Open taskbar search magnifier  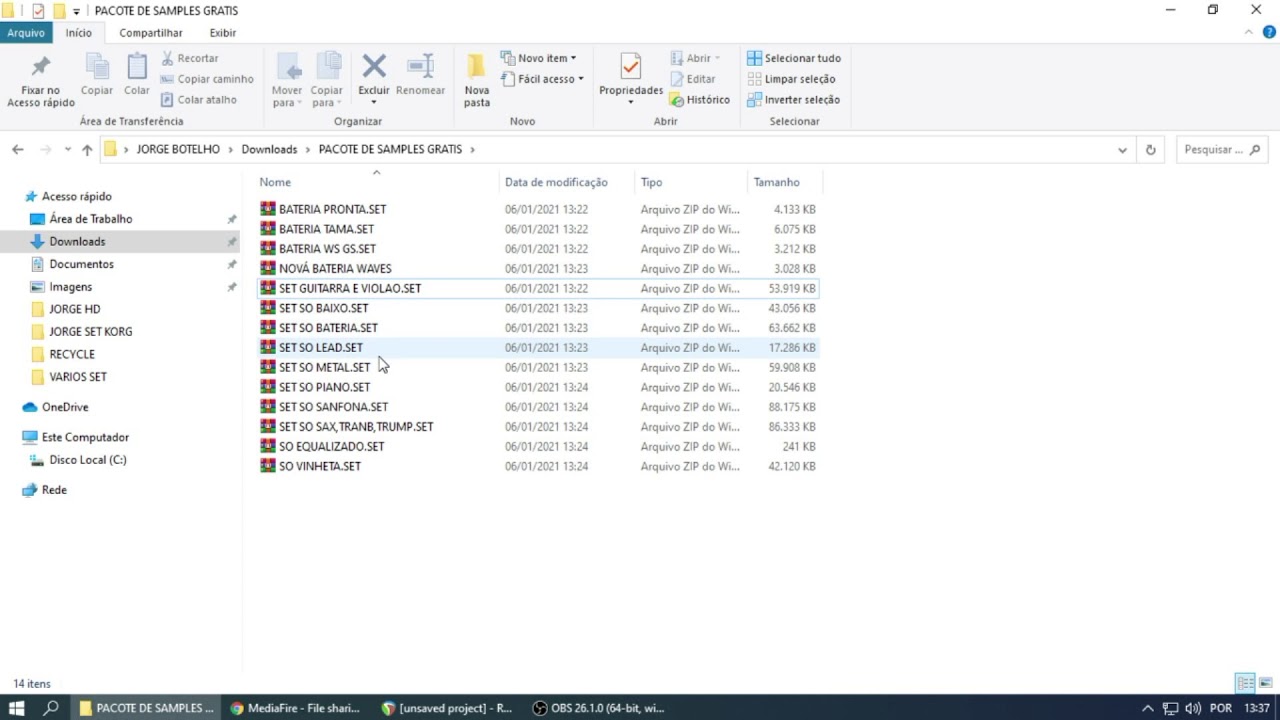51,708
